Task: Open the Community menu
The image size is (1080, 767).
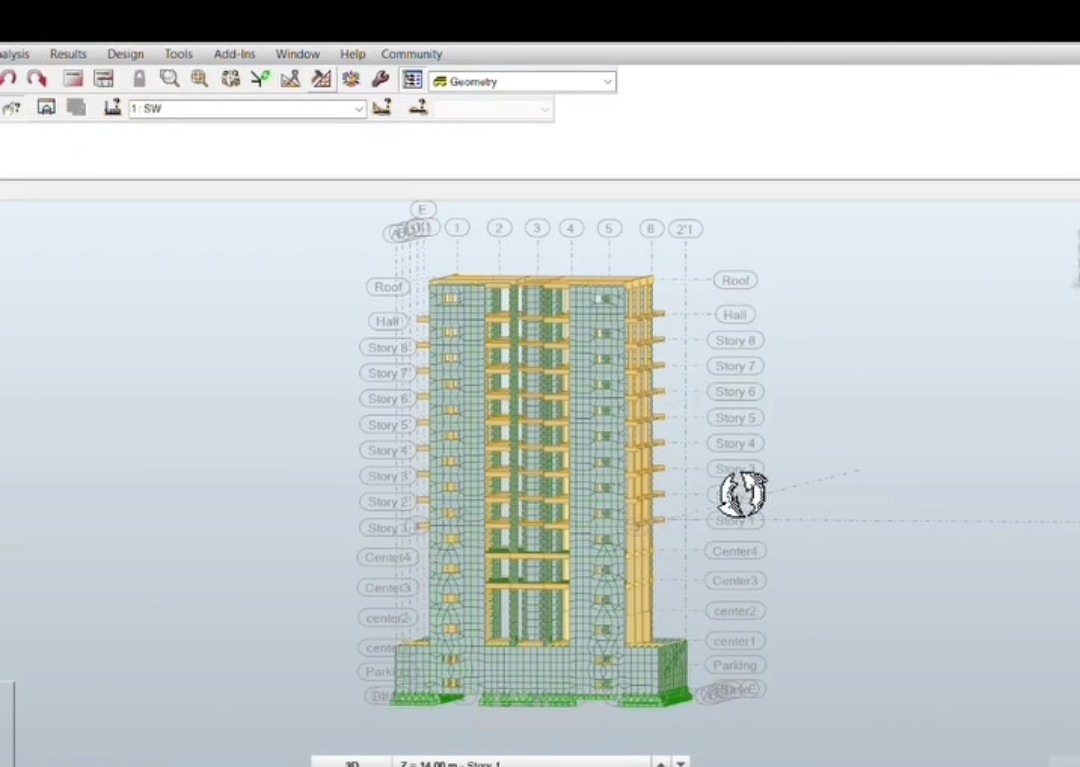Action: (x=412, y=54)
